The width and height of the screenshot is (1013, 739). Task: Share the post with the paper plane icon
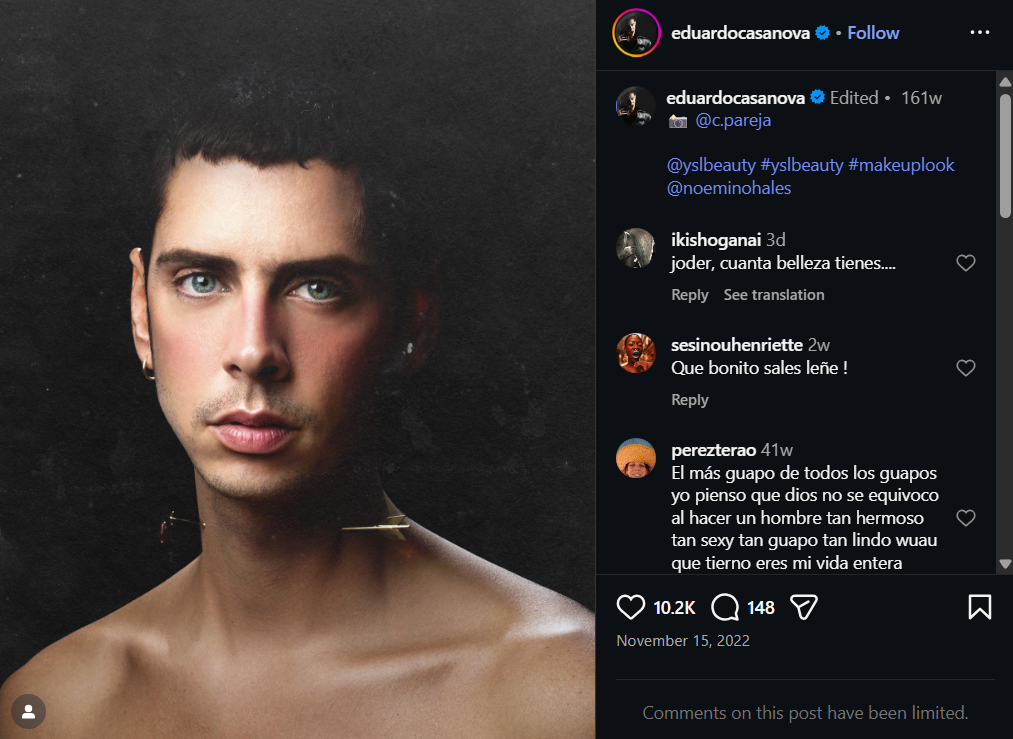click(805, 607)
